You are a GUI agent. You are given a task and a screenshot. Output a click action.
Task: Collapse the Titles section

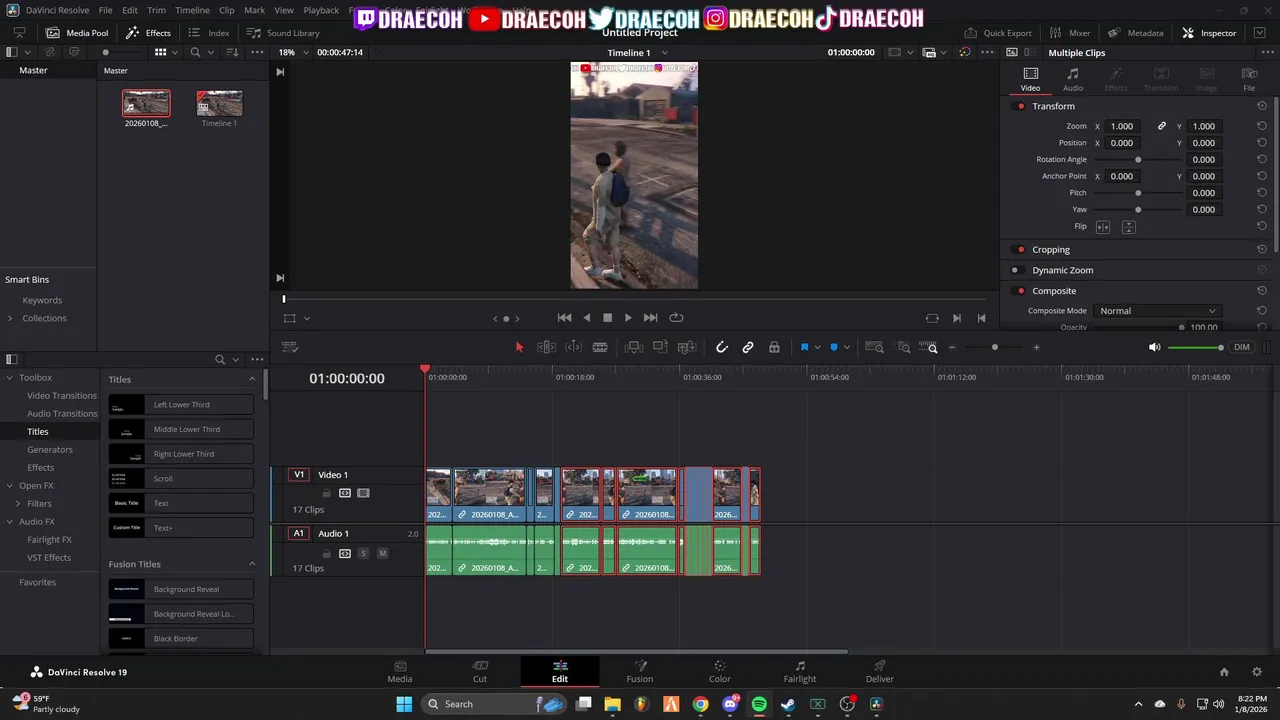(x=252, y=380)
